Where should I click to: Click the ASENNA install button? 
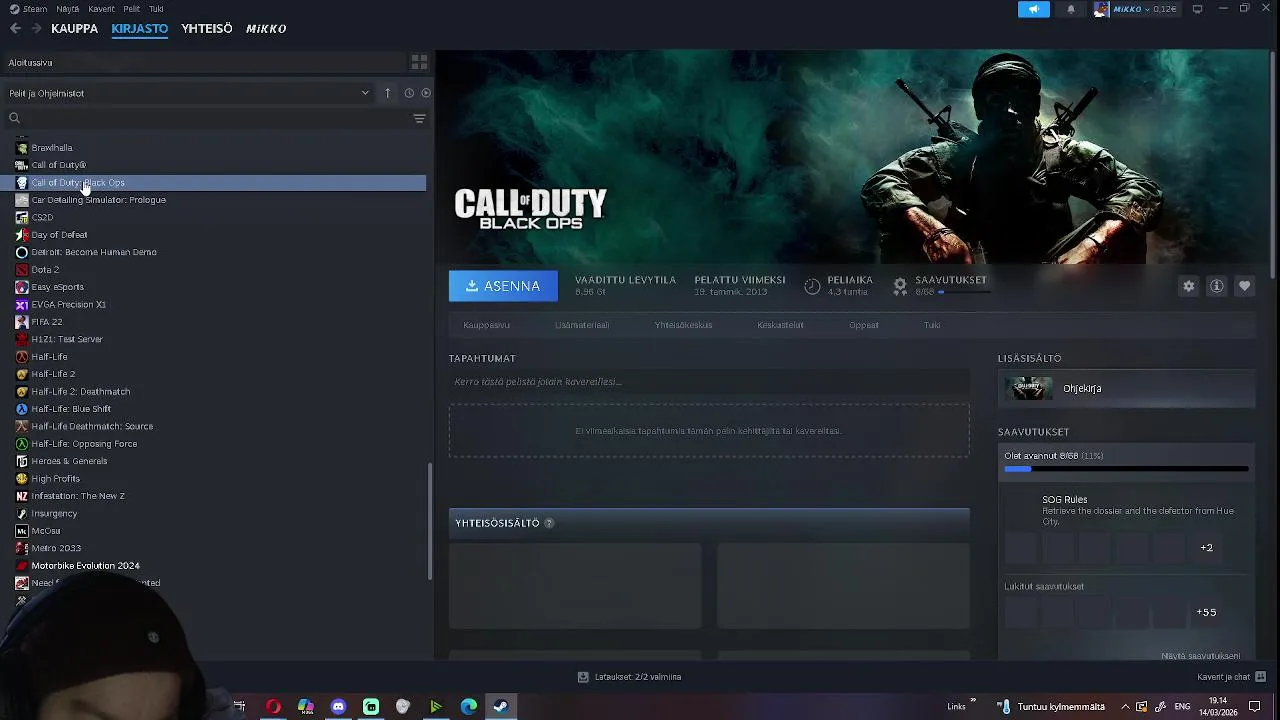click(x=503, y=286)
